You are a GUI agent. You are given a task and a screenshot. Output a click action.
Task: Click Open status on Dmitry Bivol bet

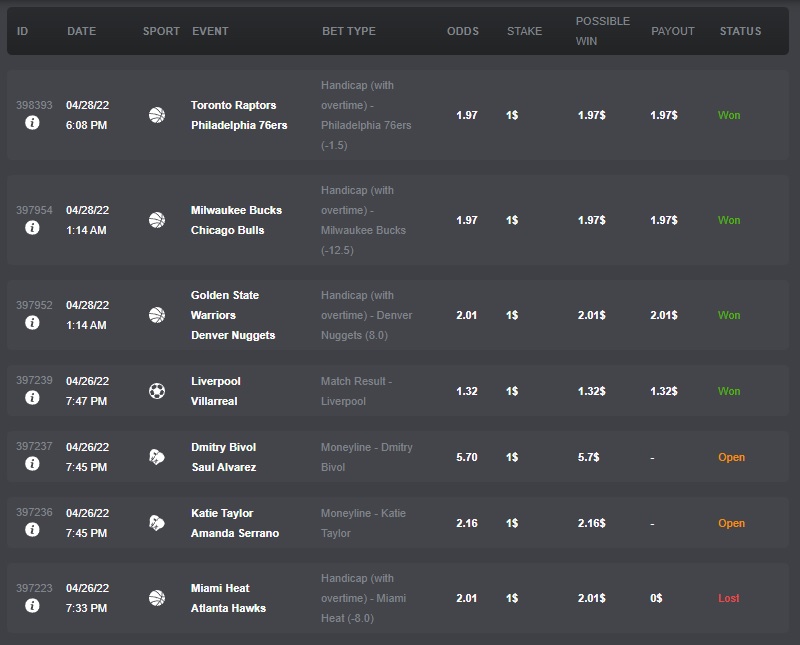tap(731, 457)
